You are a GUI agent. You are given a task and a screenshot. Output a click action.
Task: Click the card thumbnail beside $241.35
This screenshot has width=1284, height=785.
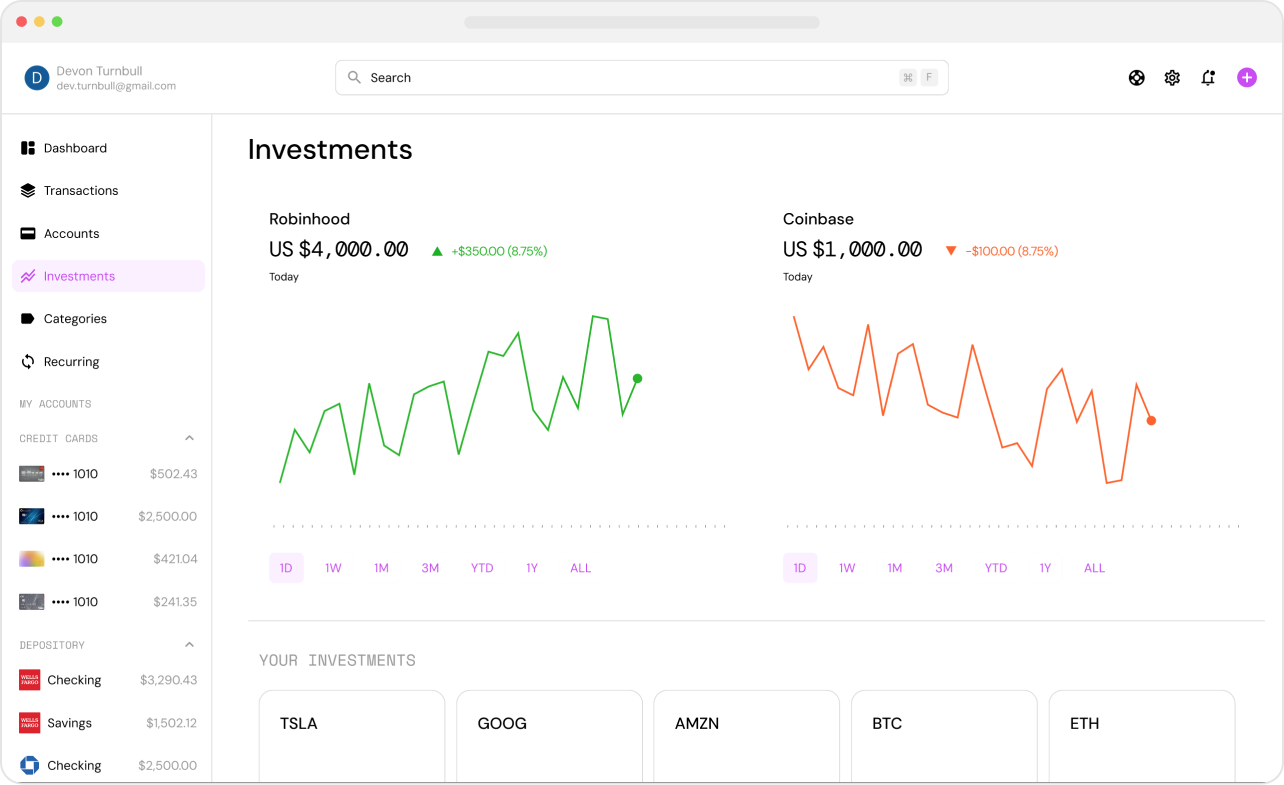point(32,602)
